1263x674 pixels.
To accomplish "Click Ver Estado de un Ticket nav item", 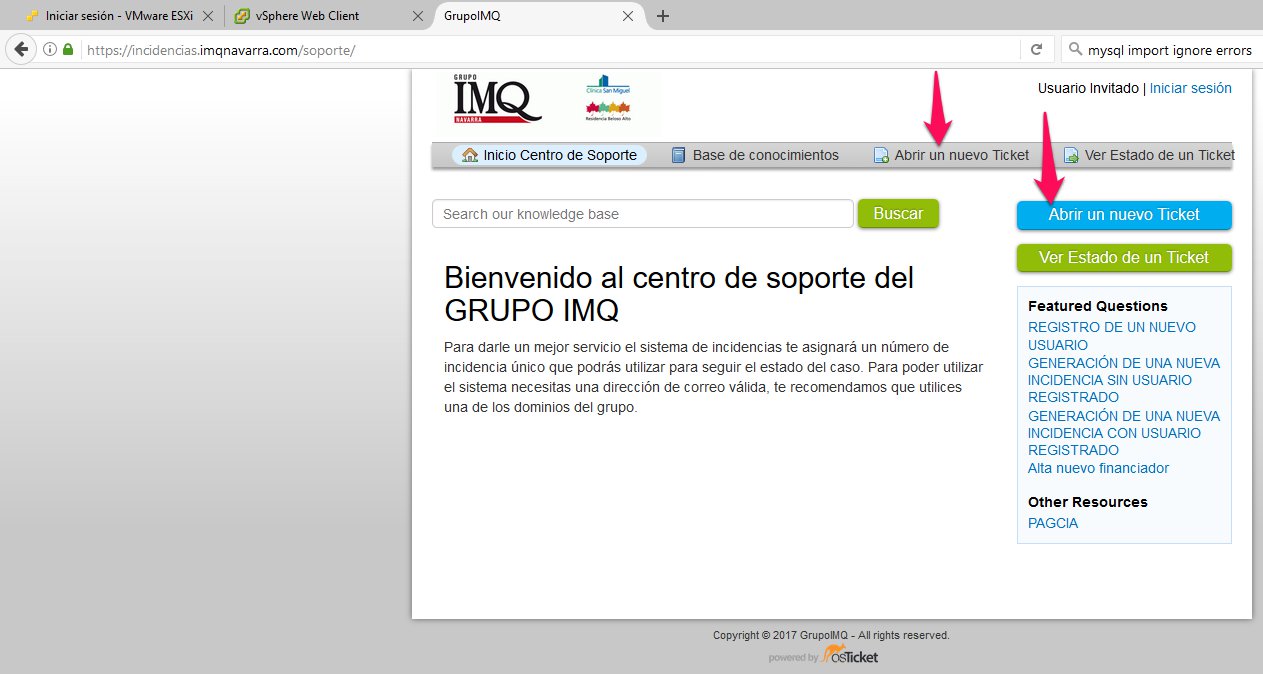I will [x=1150, y=155].
